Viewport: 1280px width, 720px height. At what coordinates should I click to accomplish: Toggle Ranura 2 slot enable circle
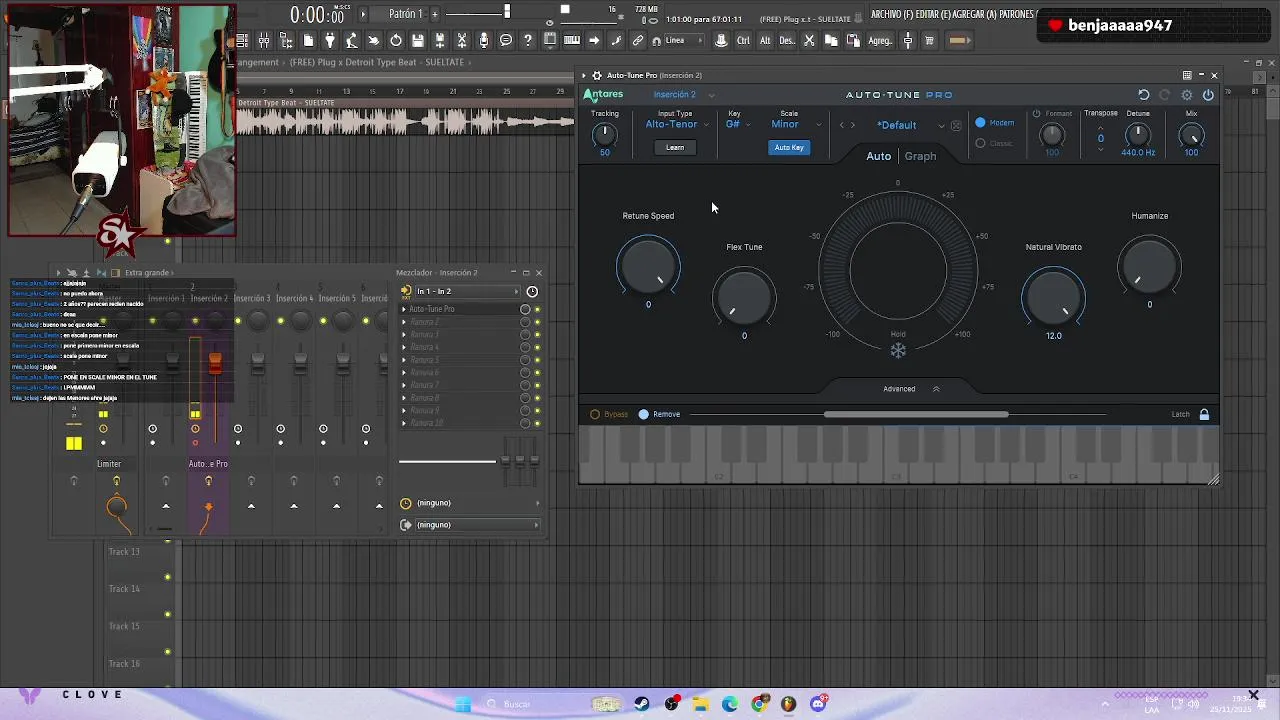[525, 322]
